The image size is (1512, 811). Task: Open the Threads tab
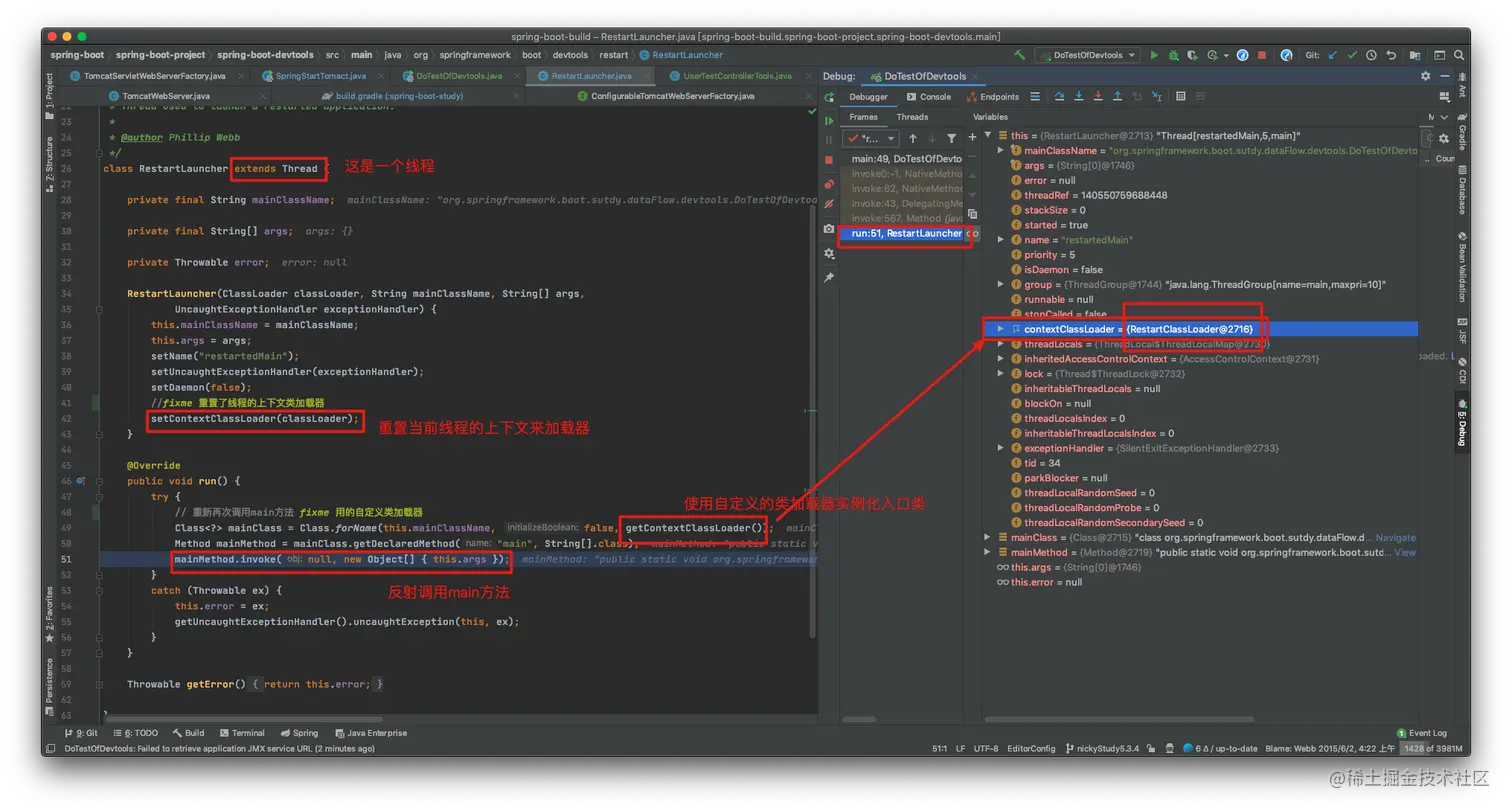tap(912, 117)
